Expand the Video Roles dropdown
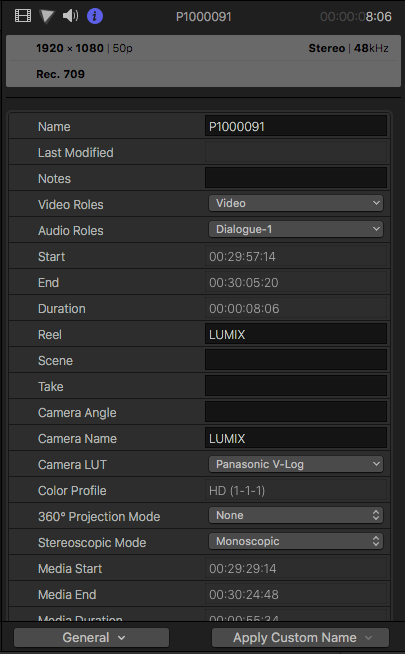Screen dimensions: 405x654 [296, 204]
